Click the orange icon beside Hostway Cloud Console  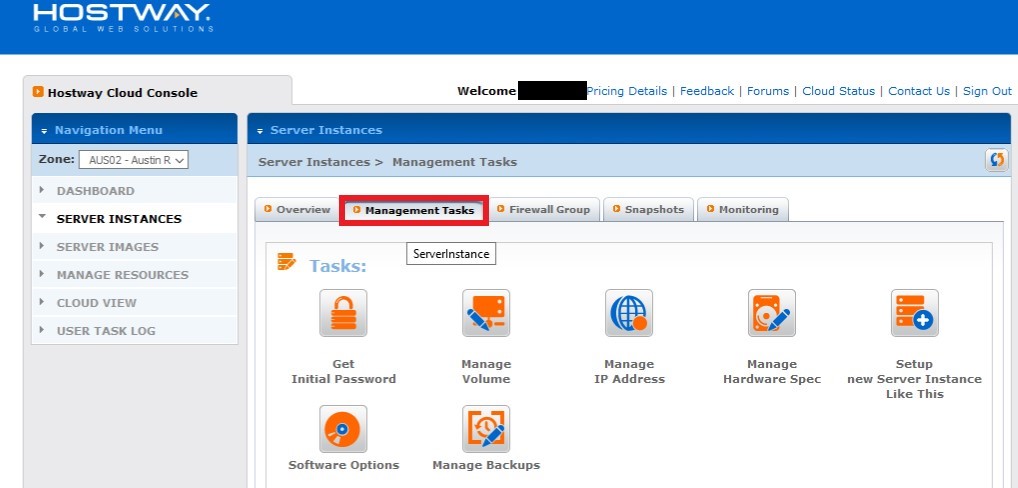pyautogui.click(x=38, y=92)
